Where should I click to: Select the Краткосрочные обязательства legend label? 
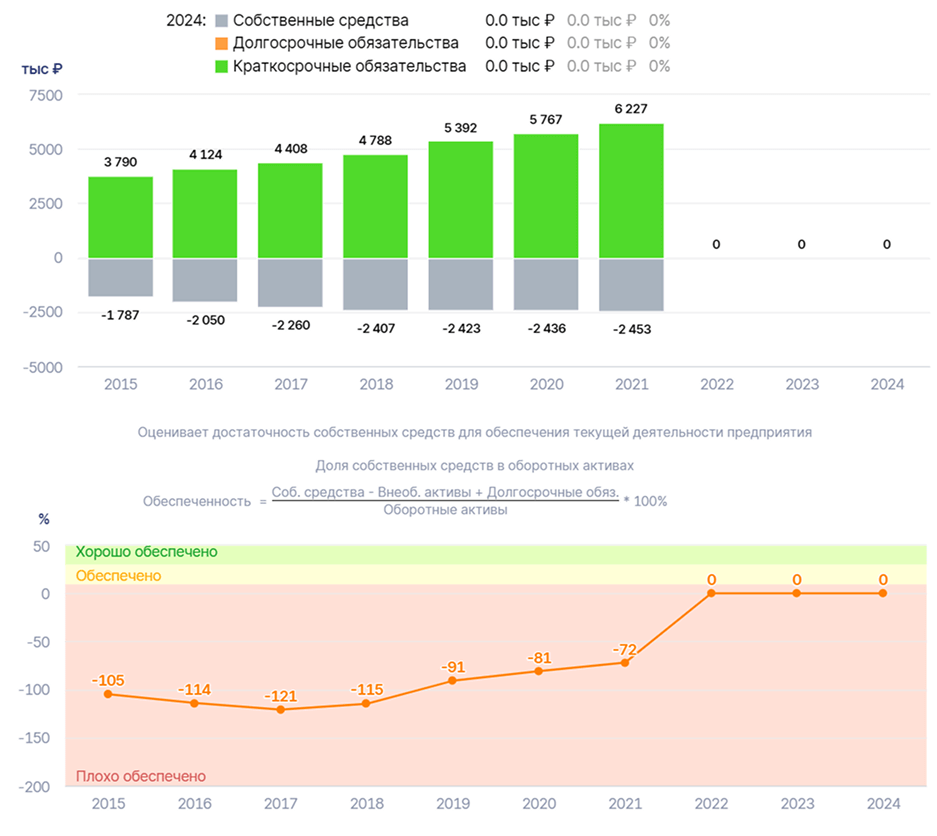coord(350,66)
